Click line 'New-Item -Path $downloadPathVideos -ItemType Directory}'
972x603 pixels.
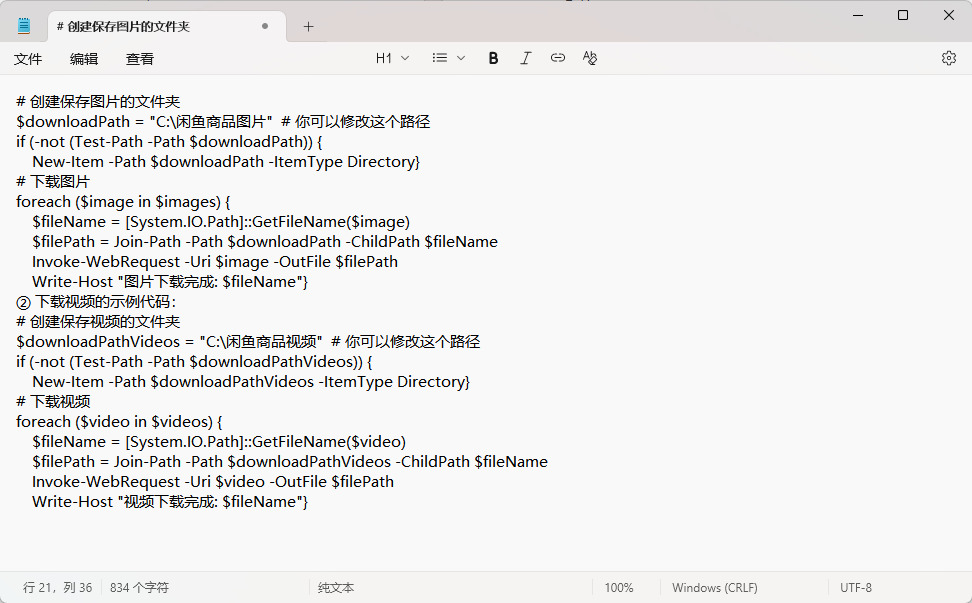pyautogui.click(x=251, y=382)
